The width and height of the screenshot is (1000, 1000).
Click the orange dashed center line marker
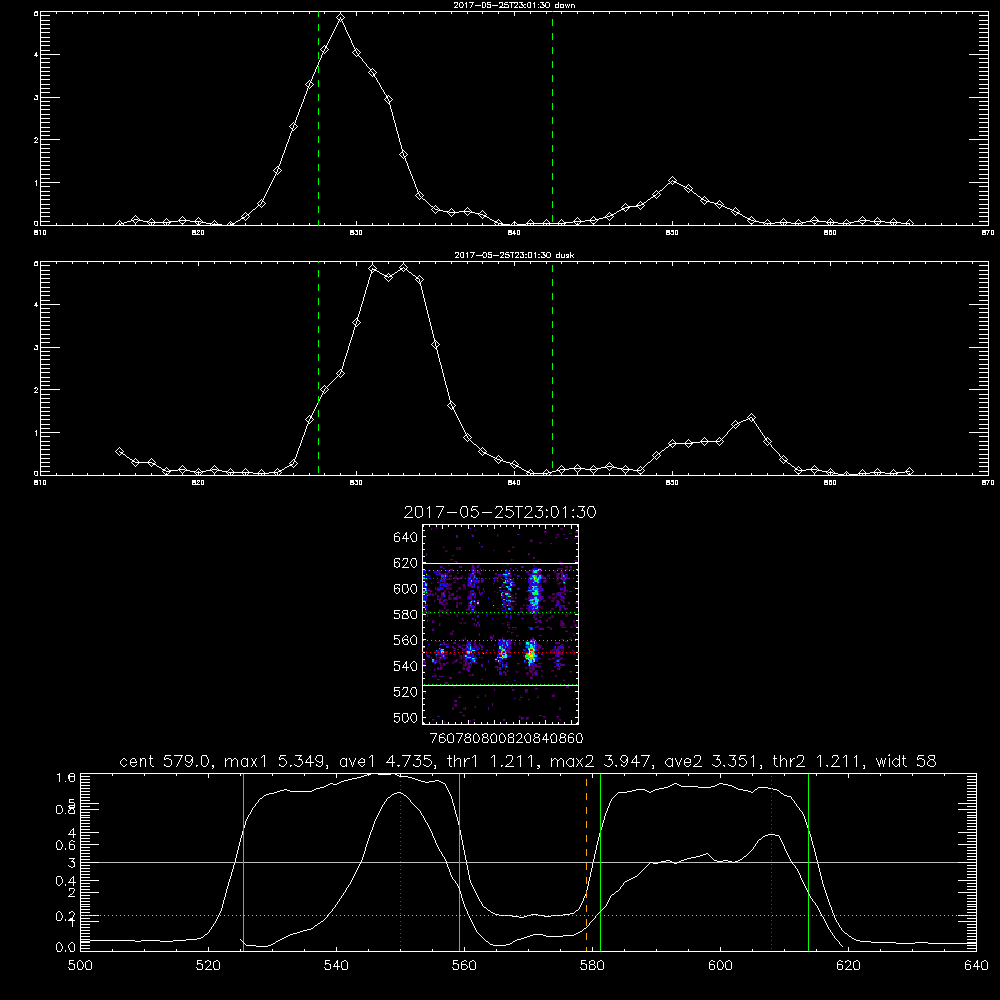pos(587,861)
